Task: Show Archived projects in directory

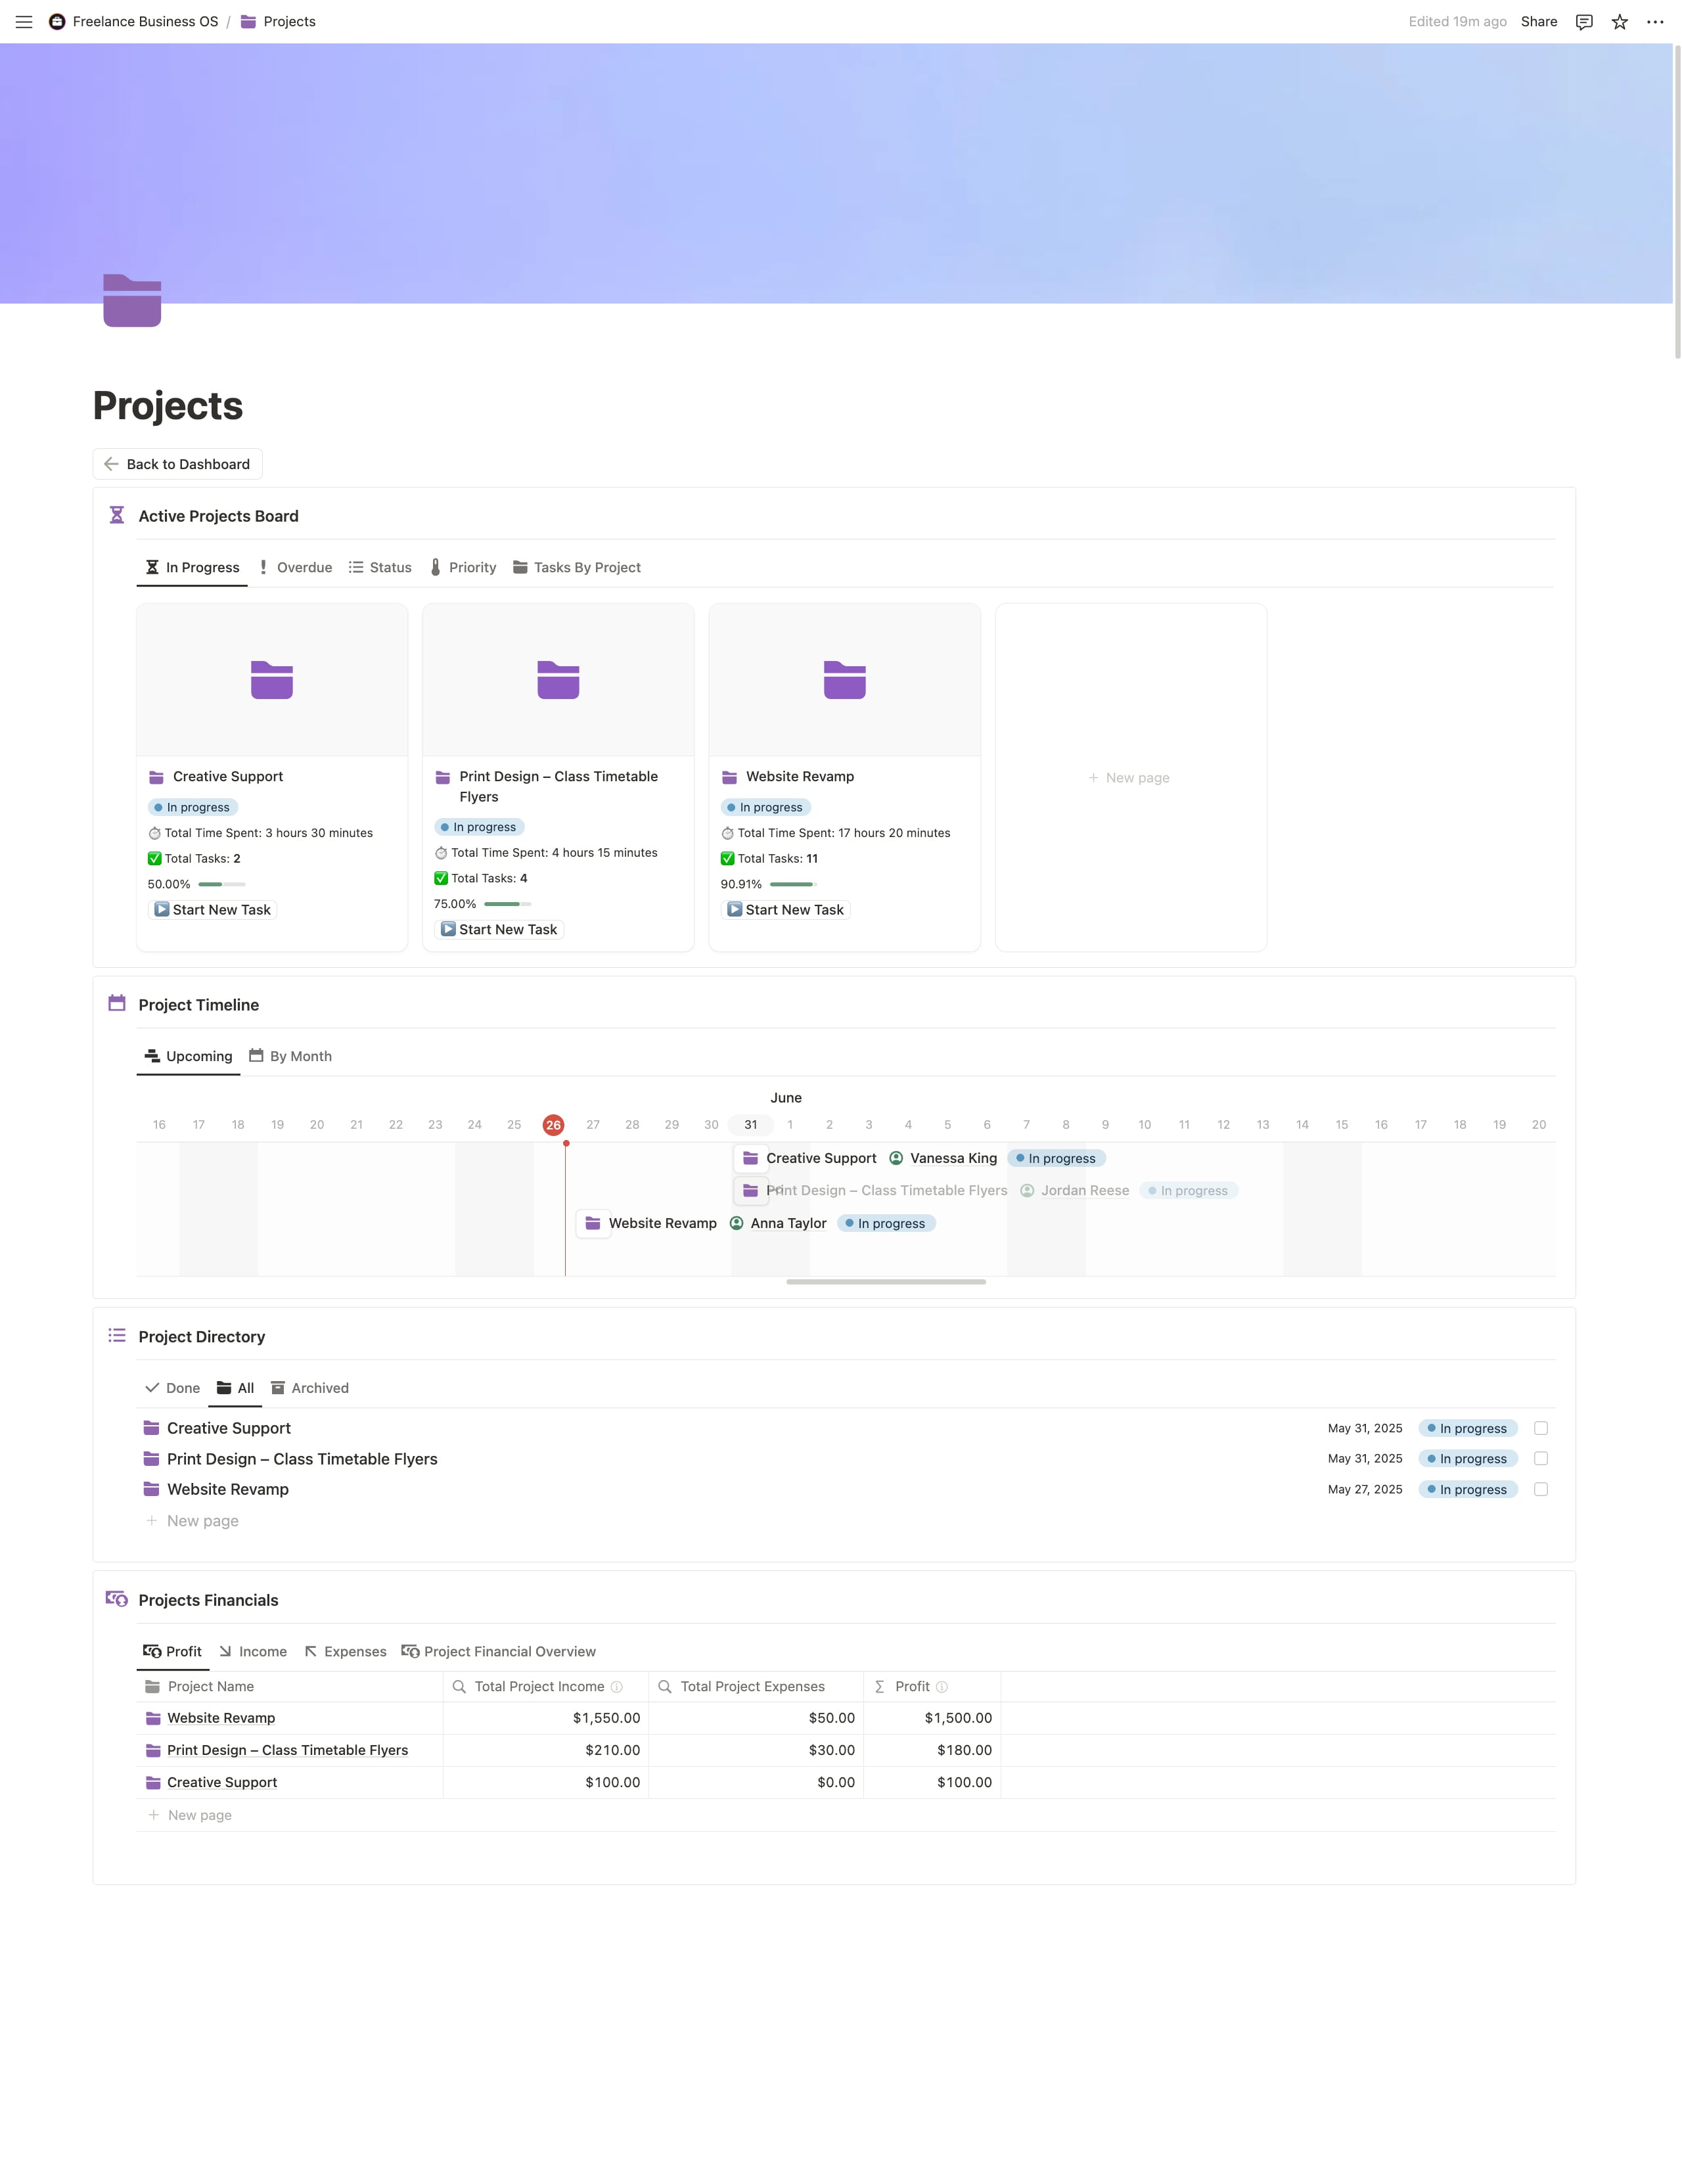Action: (x=310, y=1388)
